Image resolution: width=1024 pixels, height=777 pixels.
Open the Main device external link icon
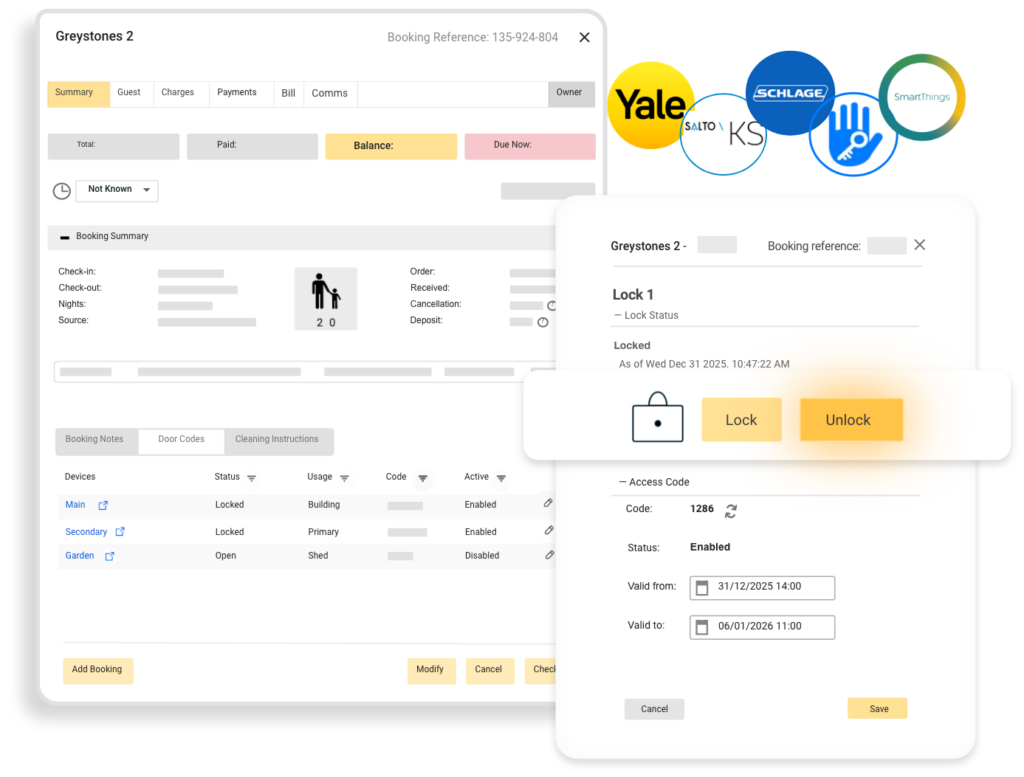[x=103, y=506]
